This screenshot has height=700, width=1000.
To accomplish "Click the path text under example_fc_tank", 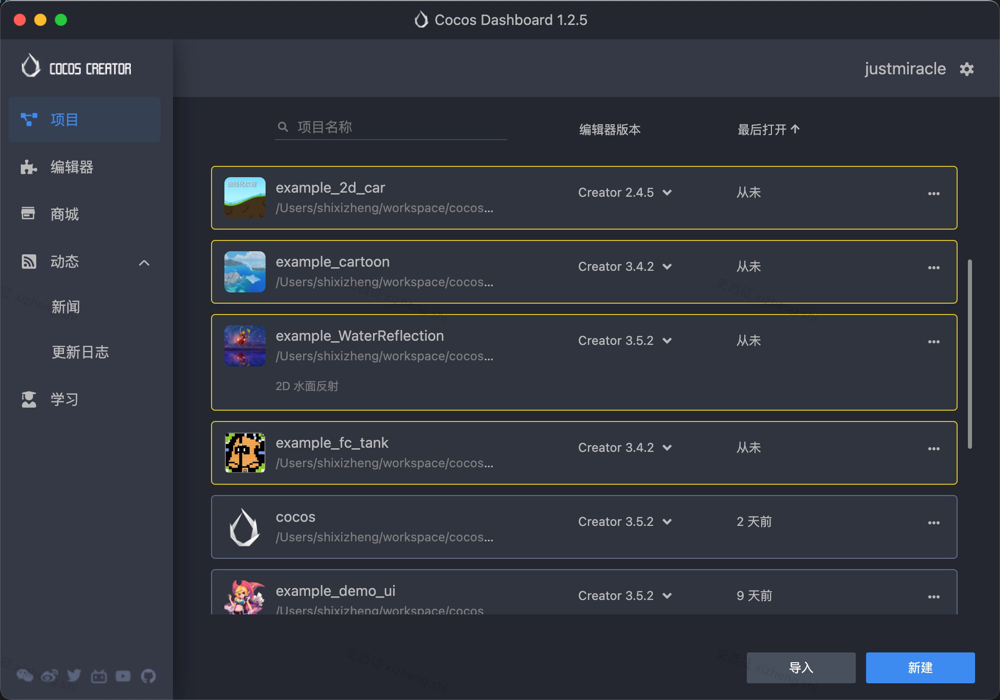I will pos(384,463).
